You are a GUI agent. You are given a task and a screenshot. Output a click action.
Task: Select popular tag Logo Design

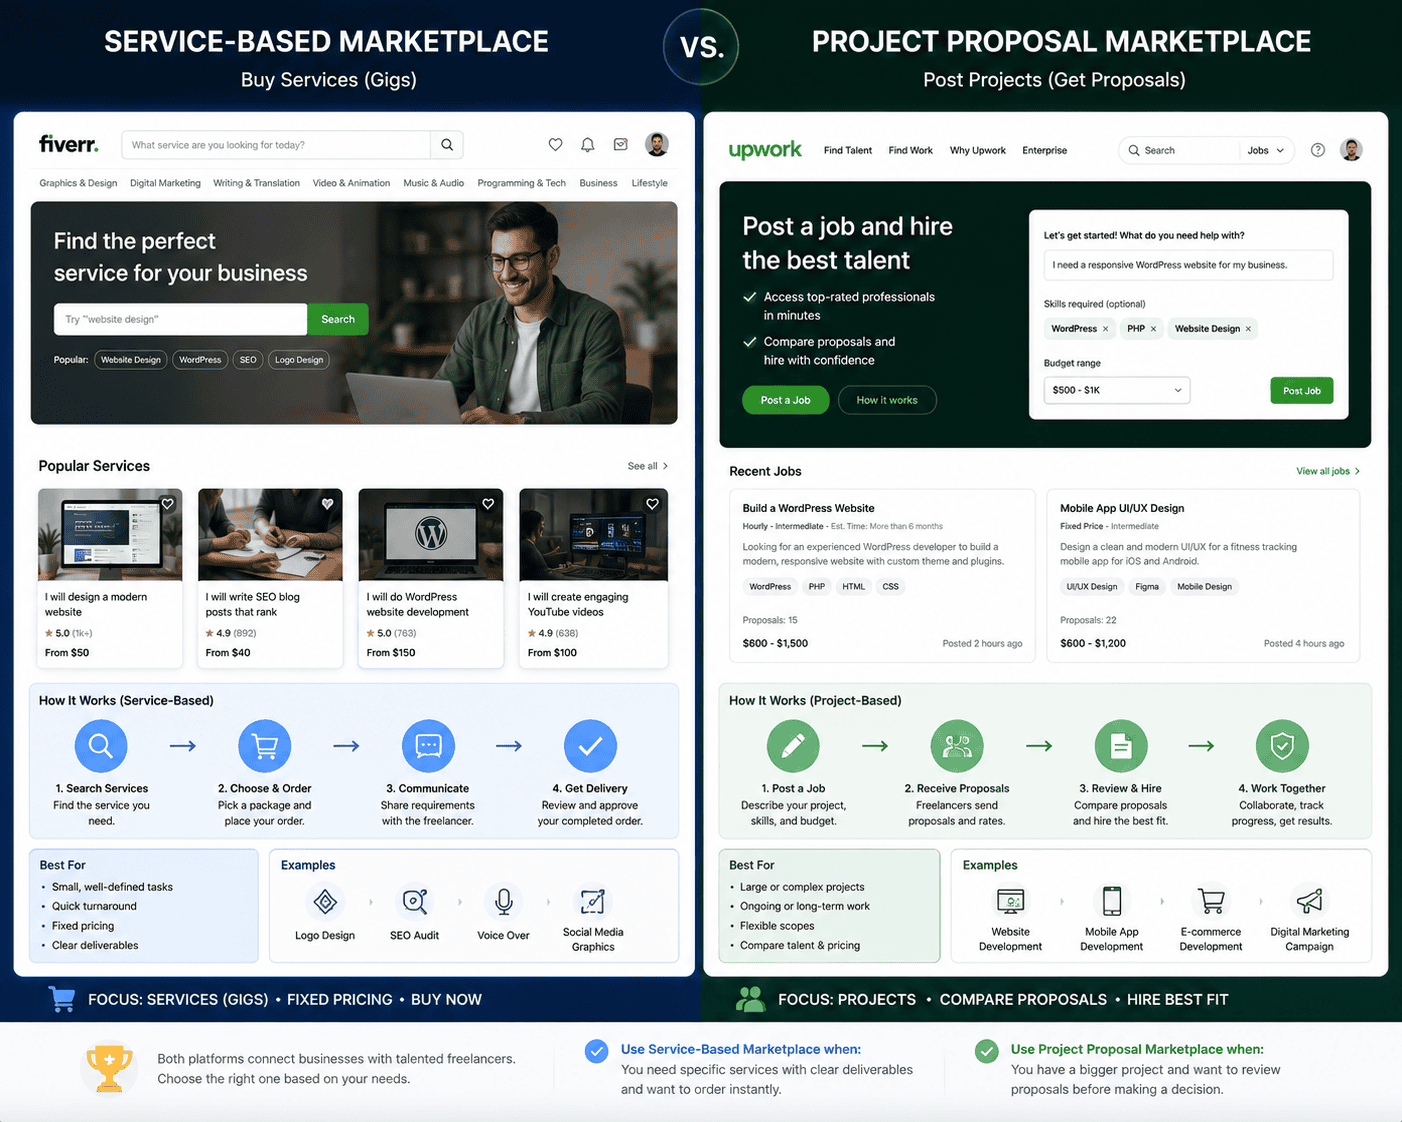[x=299, y=360]
